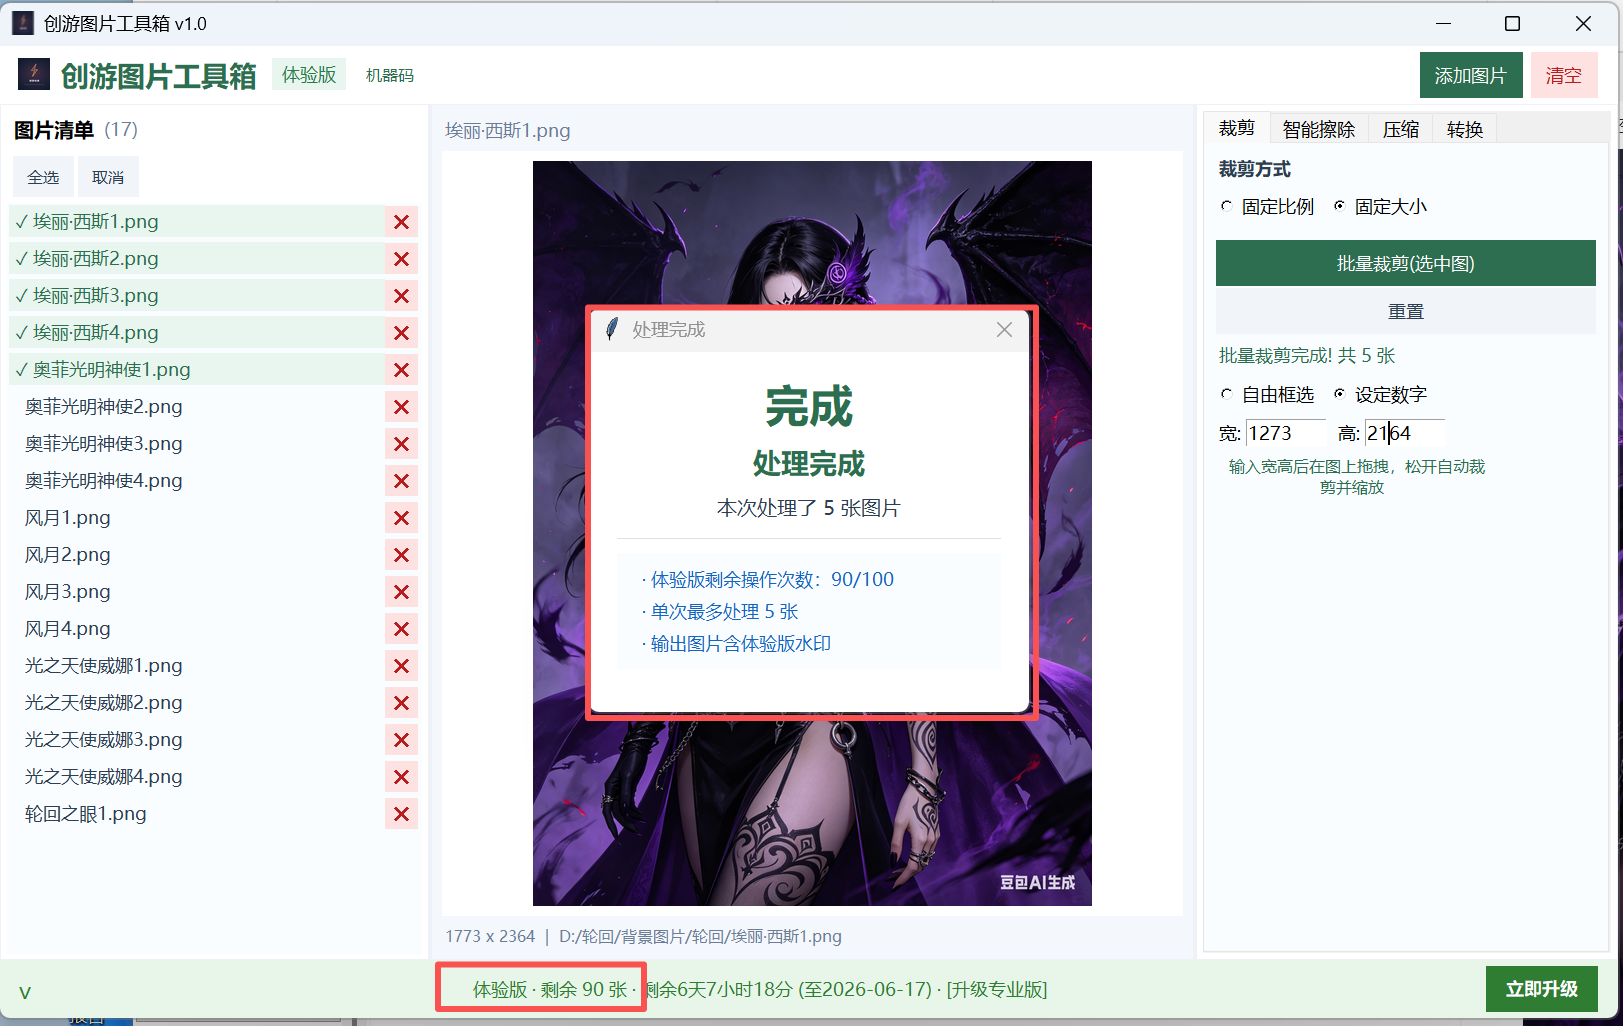Viewport: 1623px width, 1026px height.
Task: Click the 立即升级 button
Action: click(x=1541, y=989)
